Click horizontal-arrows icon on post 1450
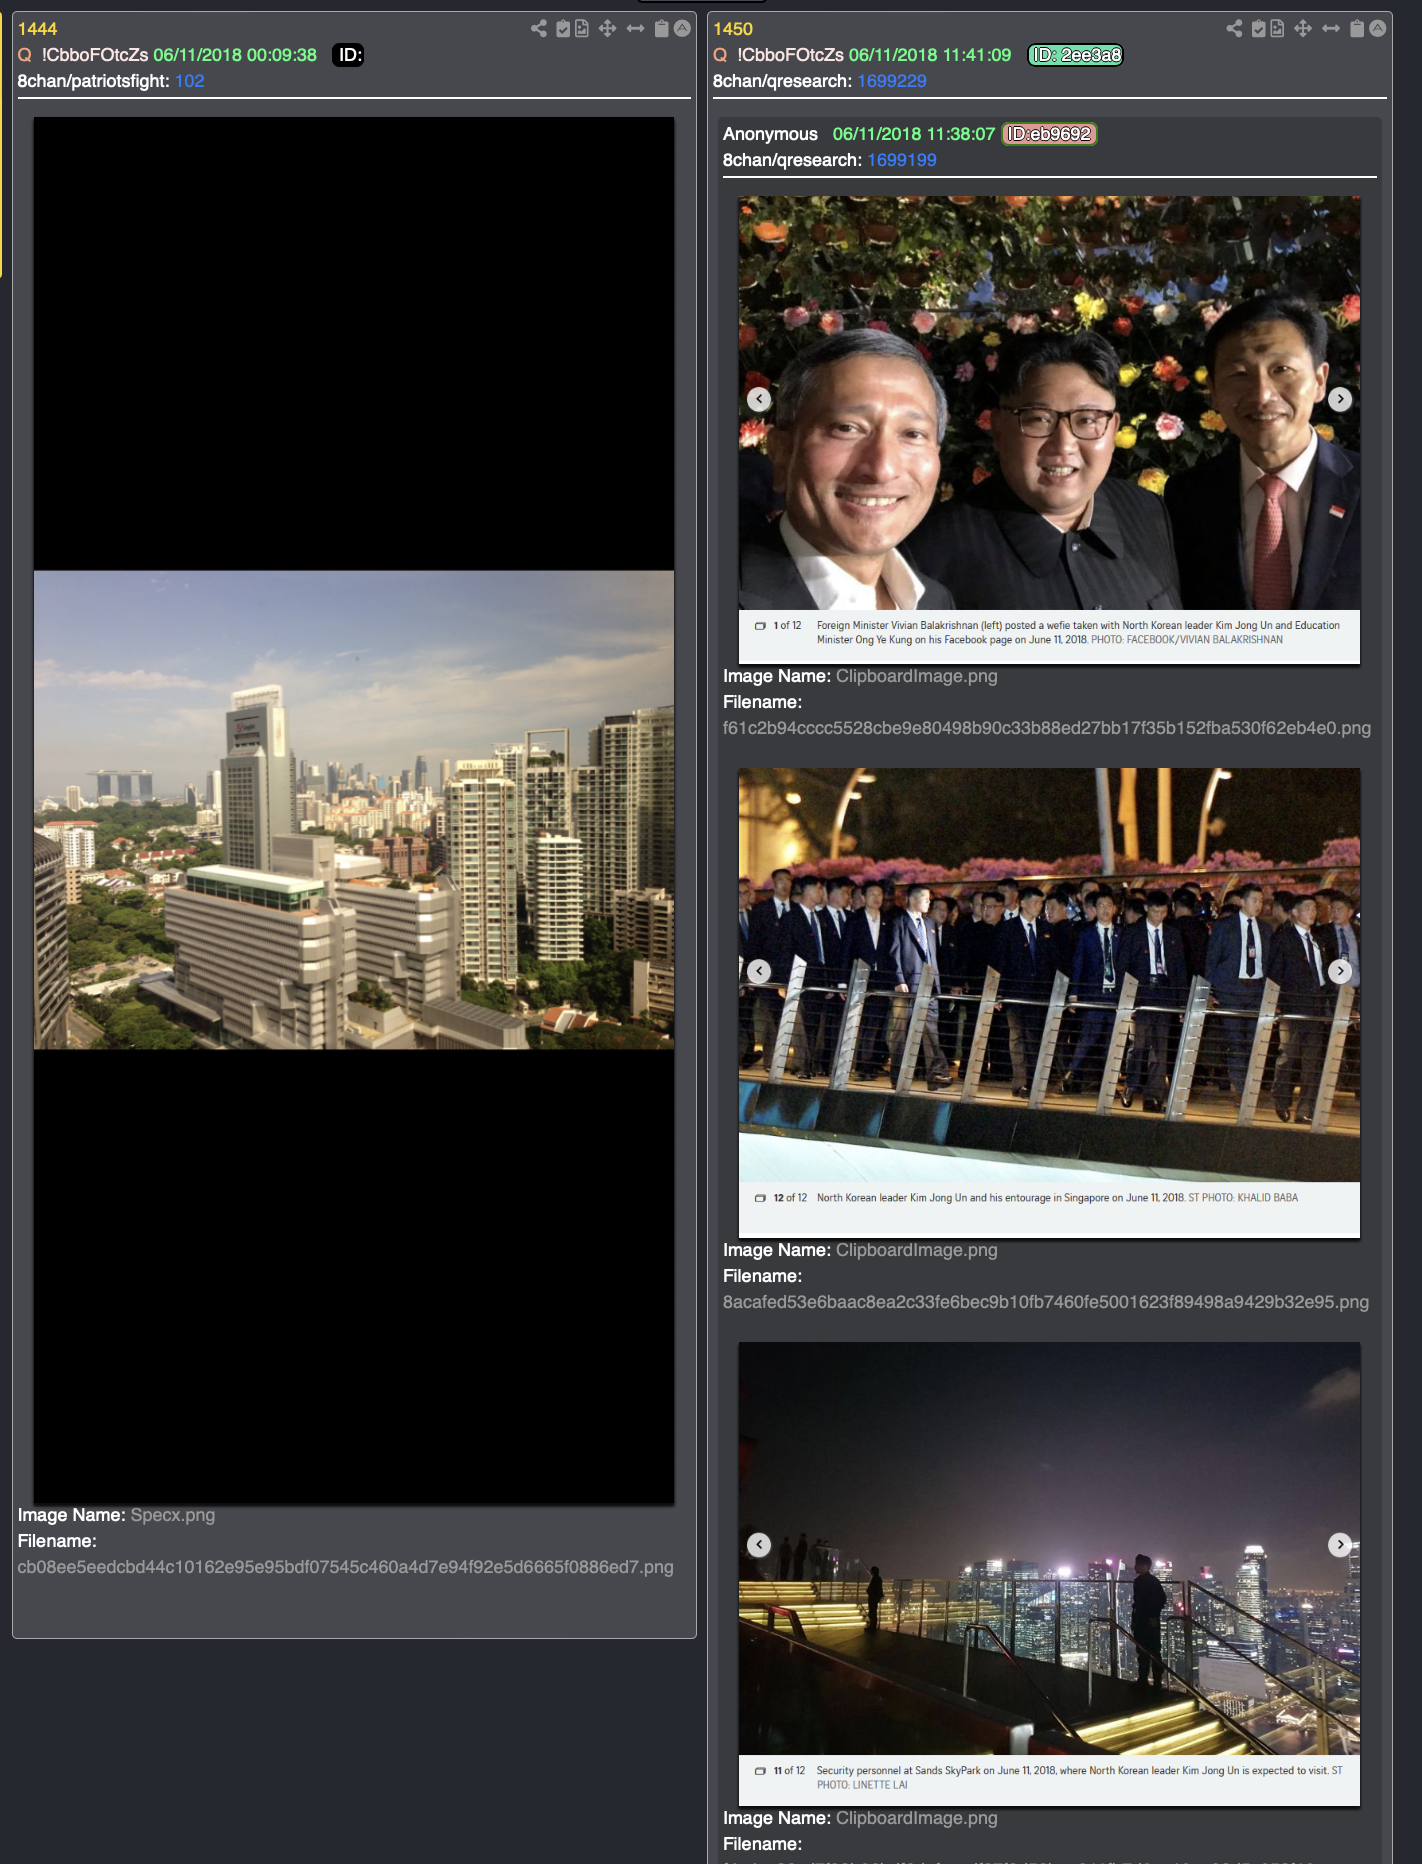The width and height of the screenshot is (1422, 1864). point(1331,29)
